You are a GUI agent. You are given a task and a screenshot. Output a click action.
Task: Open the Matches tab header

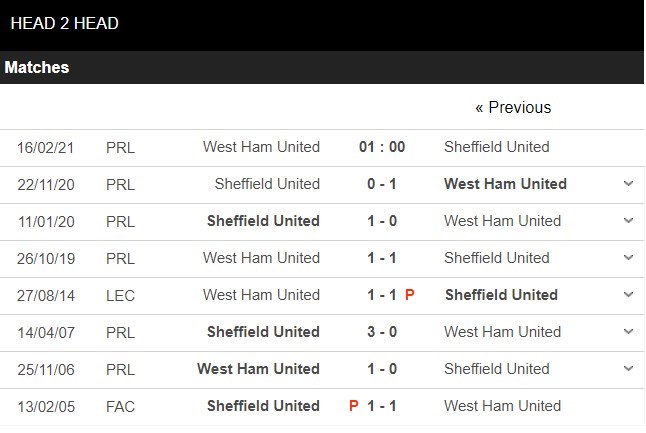tap(37, 68)
